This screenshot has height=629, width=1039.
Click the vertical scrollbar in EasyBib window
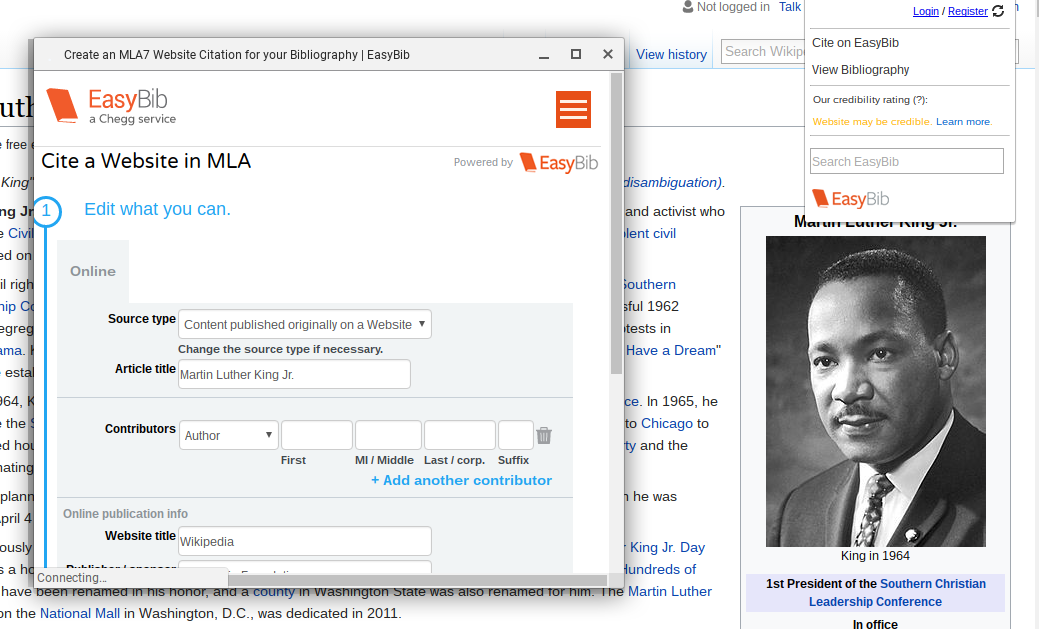616,223
